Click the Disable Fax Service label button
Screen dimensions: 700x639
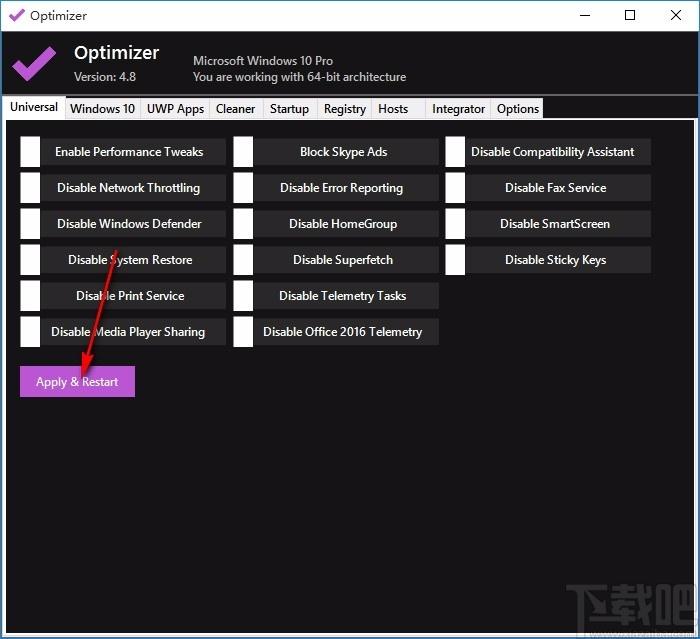[558, 188]
